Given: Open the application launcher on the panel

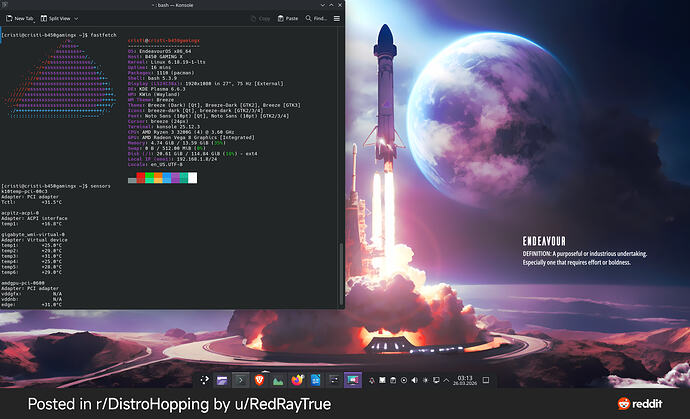Looking at the screenshot, I should coord(205,380).
